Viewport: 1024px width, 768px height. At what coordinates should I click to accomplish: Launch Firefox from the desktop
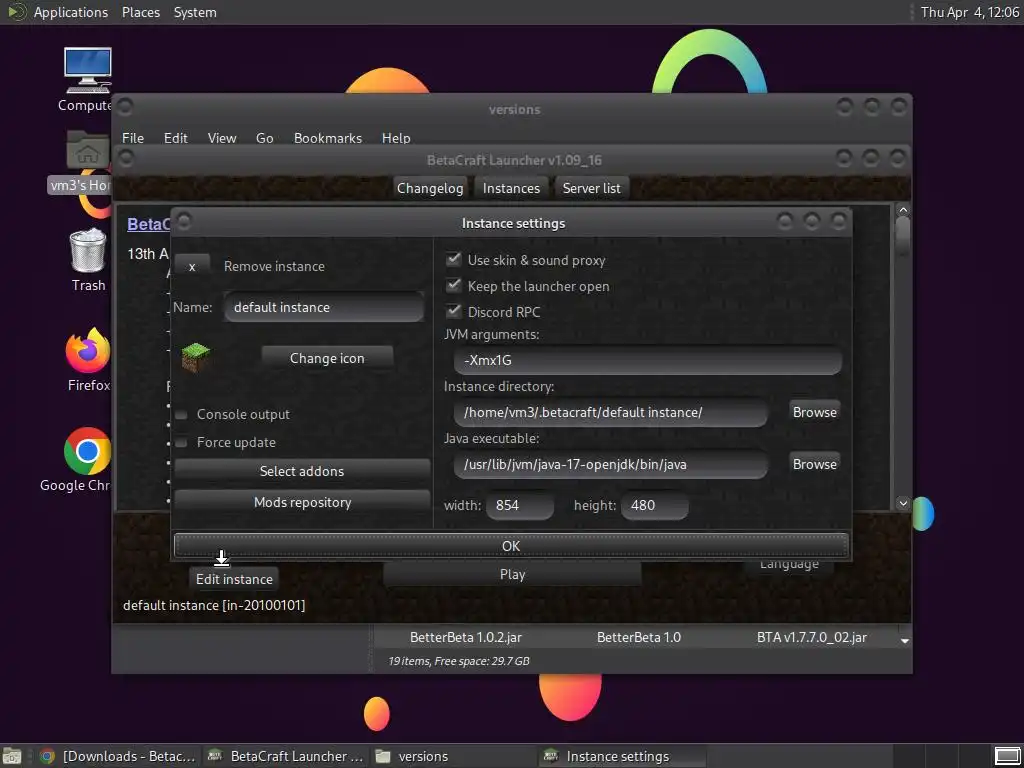(x=88, y=351)
